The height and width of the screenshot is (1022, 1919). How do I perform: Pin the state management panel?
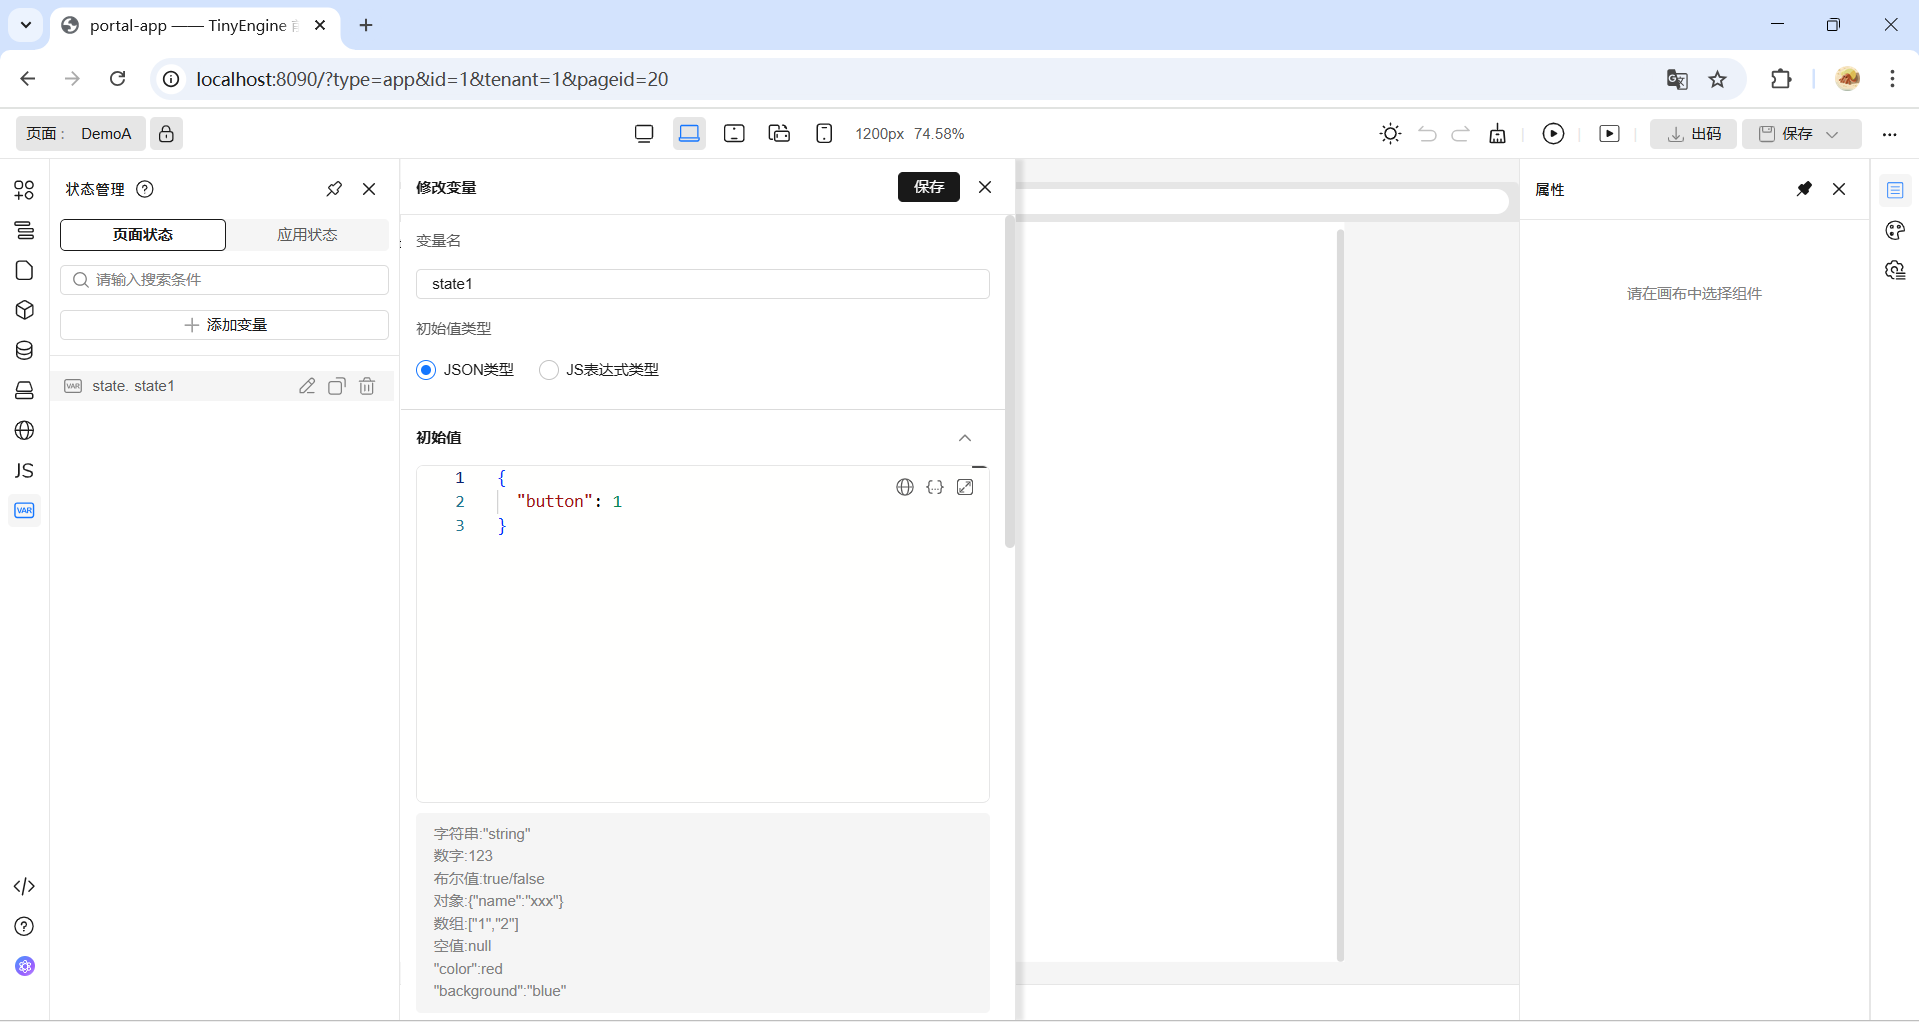(x=334, y=189)
